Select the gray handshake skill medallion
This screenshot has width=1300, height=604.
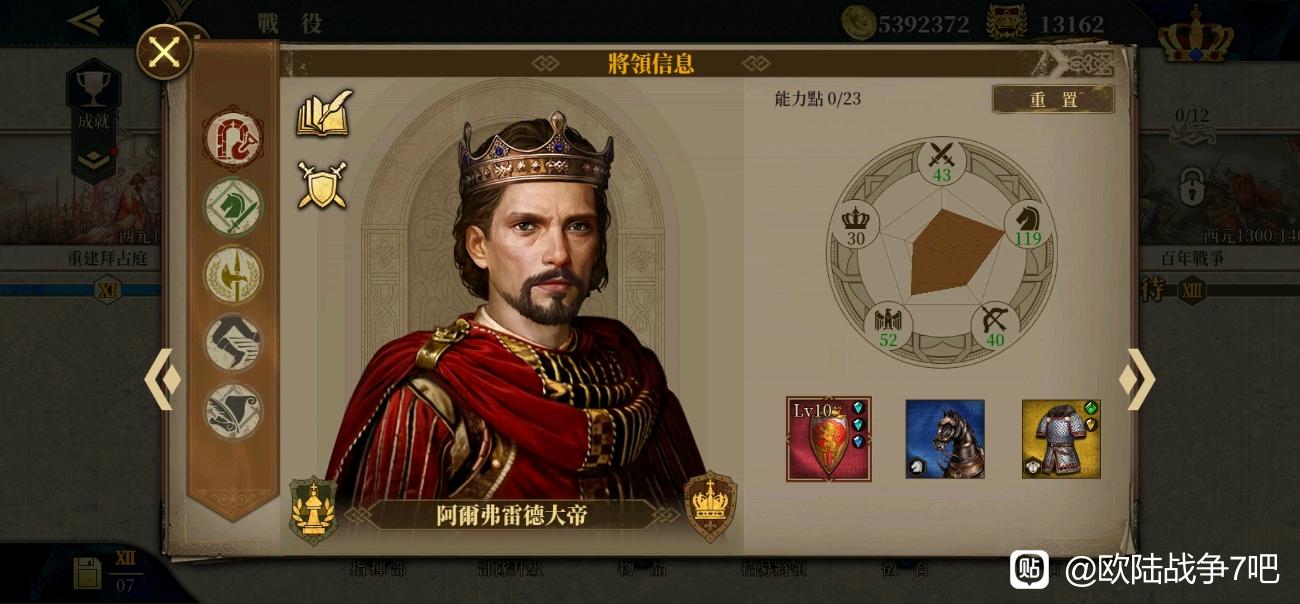pos(234,342)
